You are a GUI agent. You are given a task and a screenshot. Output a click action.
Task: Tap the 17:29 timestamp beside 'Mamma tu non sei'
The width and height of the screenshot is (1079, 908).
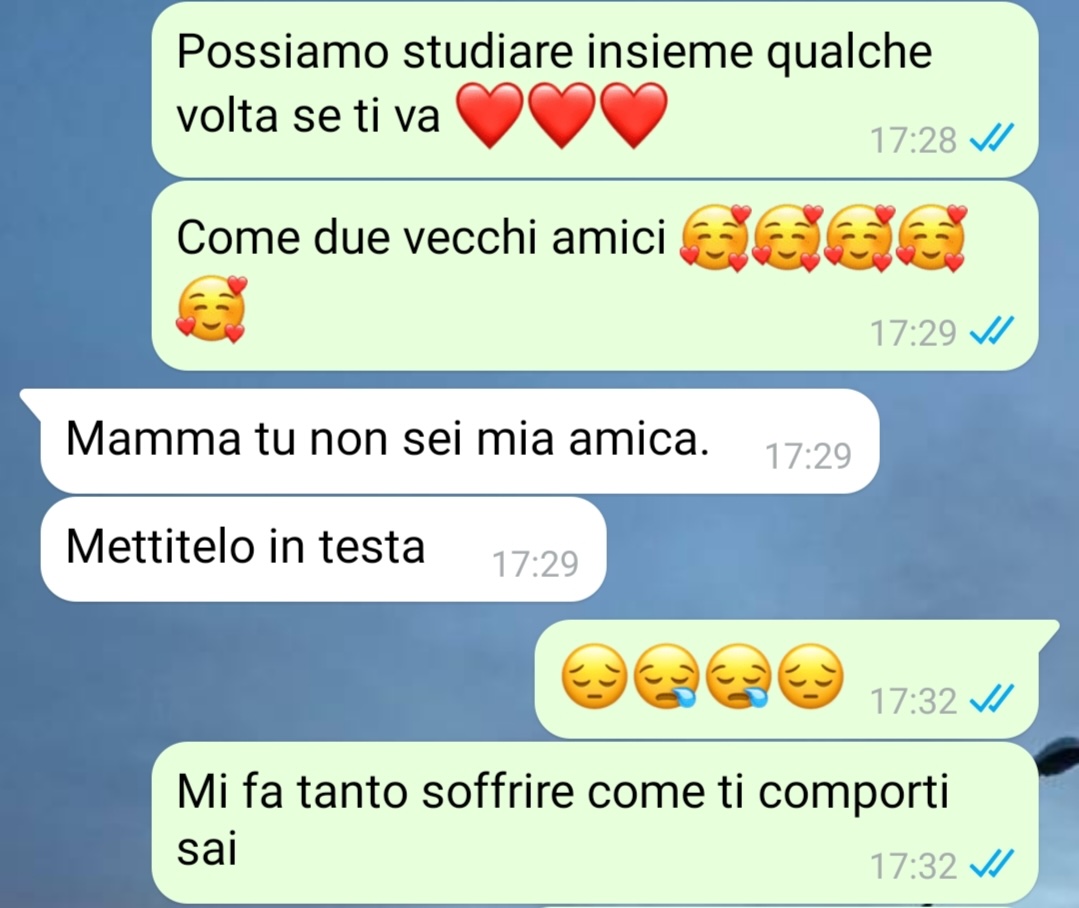click(x=809, y=455)
